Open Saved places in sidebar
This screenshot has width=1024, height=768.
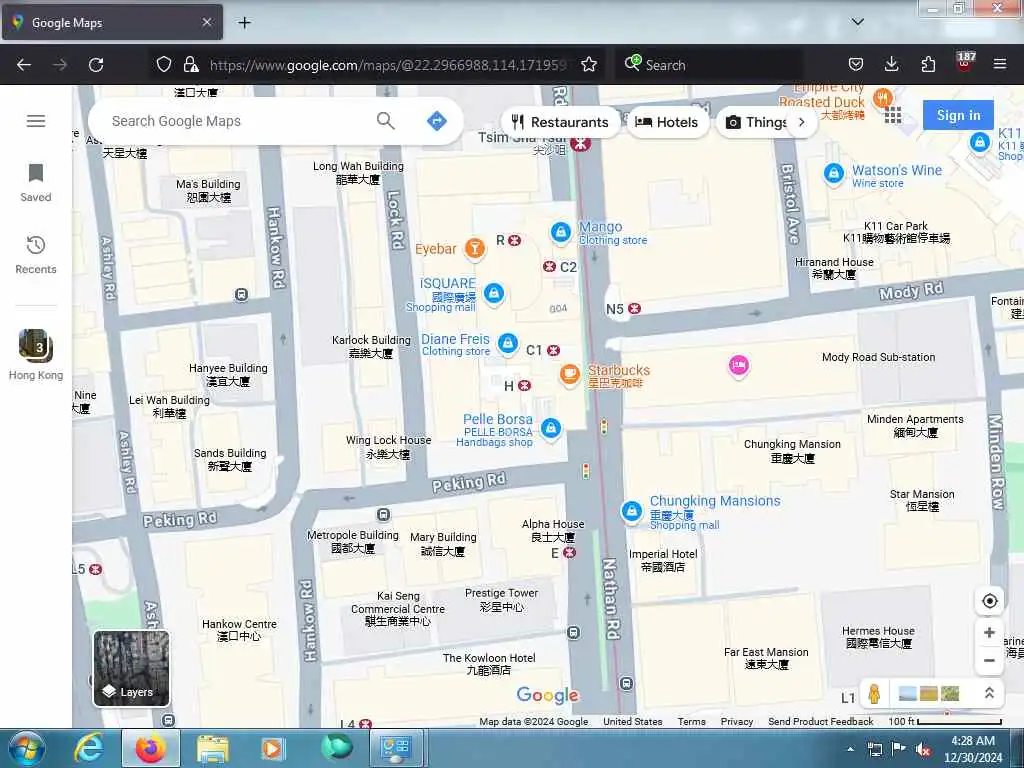point(36,184)
